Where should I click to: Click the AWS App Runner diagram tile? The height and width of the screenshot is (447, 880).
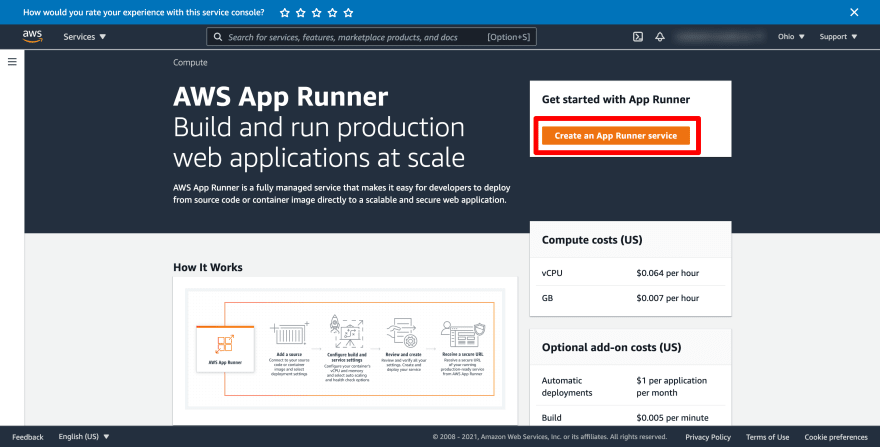(x=225, y=349)
